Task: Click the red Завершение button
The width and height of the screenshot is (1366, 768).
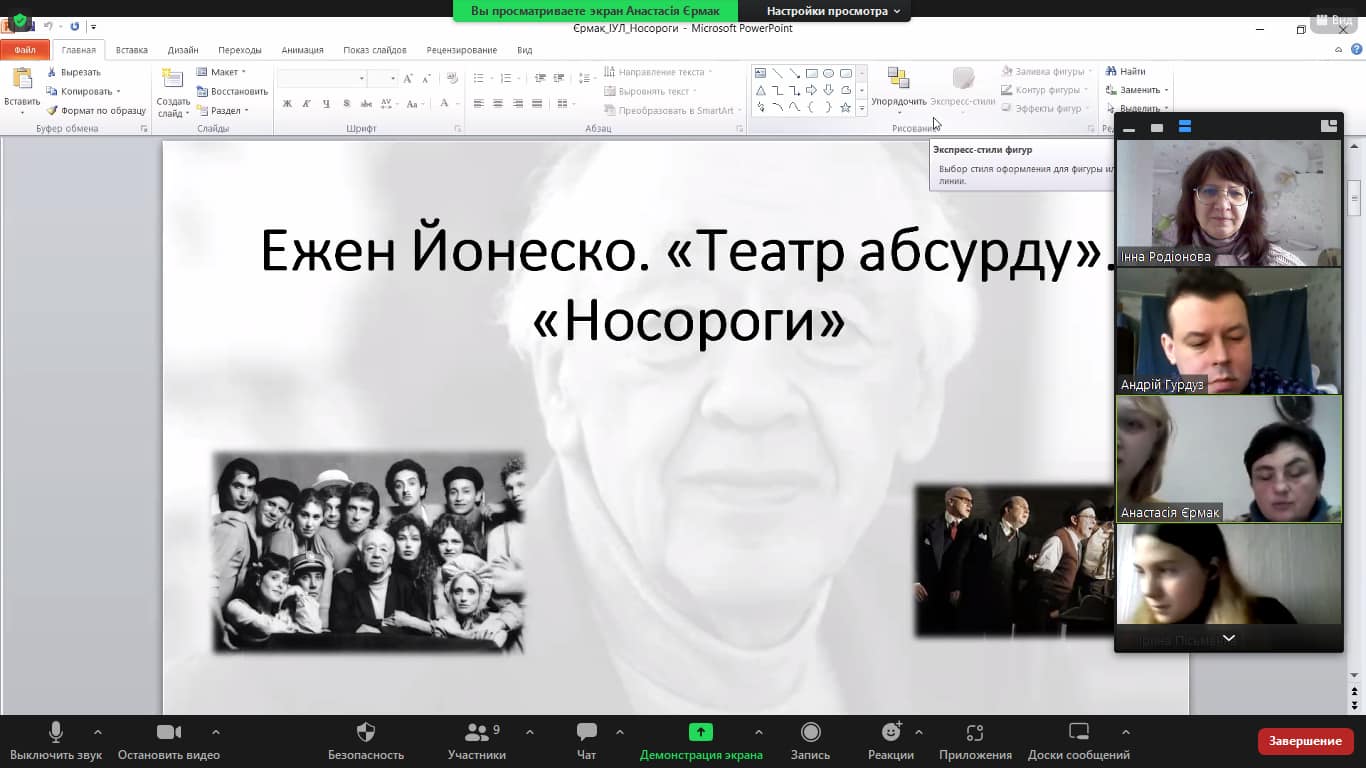Action: (1304, 741)
